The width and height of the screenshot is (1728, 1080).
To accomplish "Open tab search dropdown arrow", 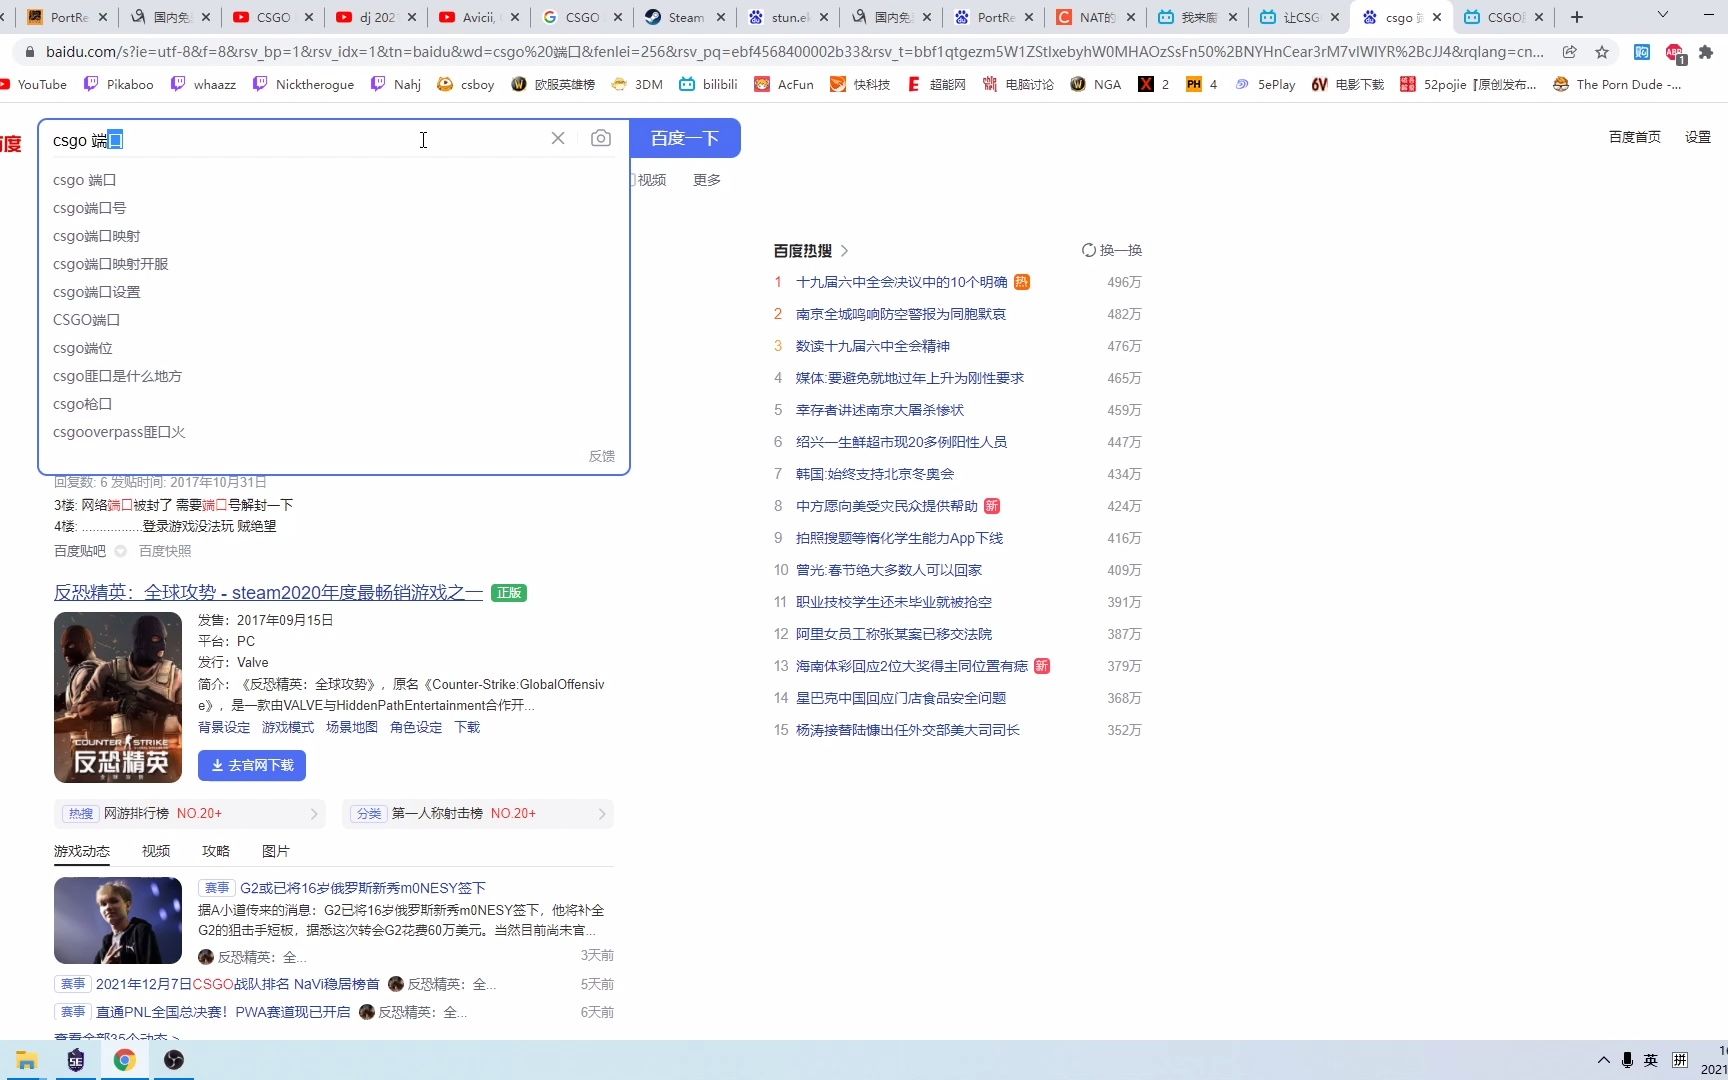I will pyautogui.click(x=1663, y=15).
